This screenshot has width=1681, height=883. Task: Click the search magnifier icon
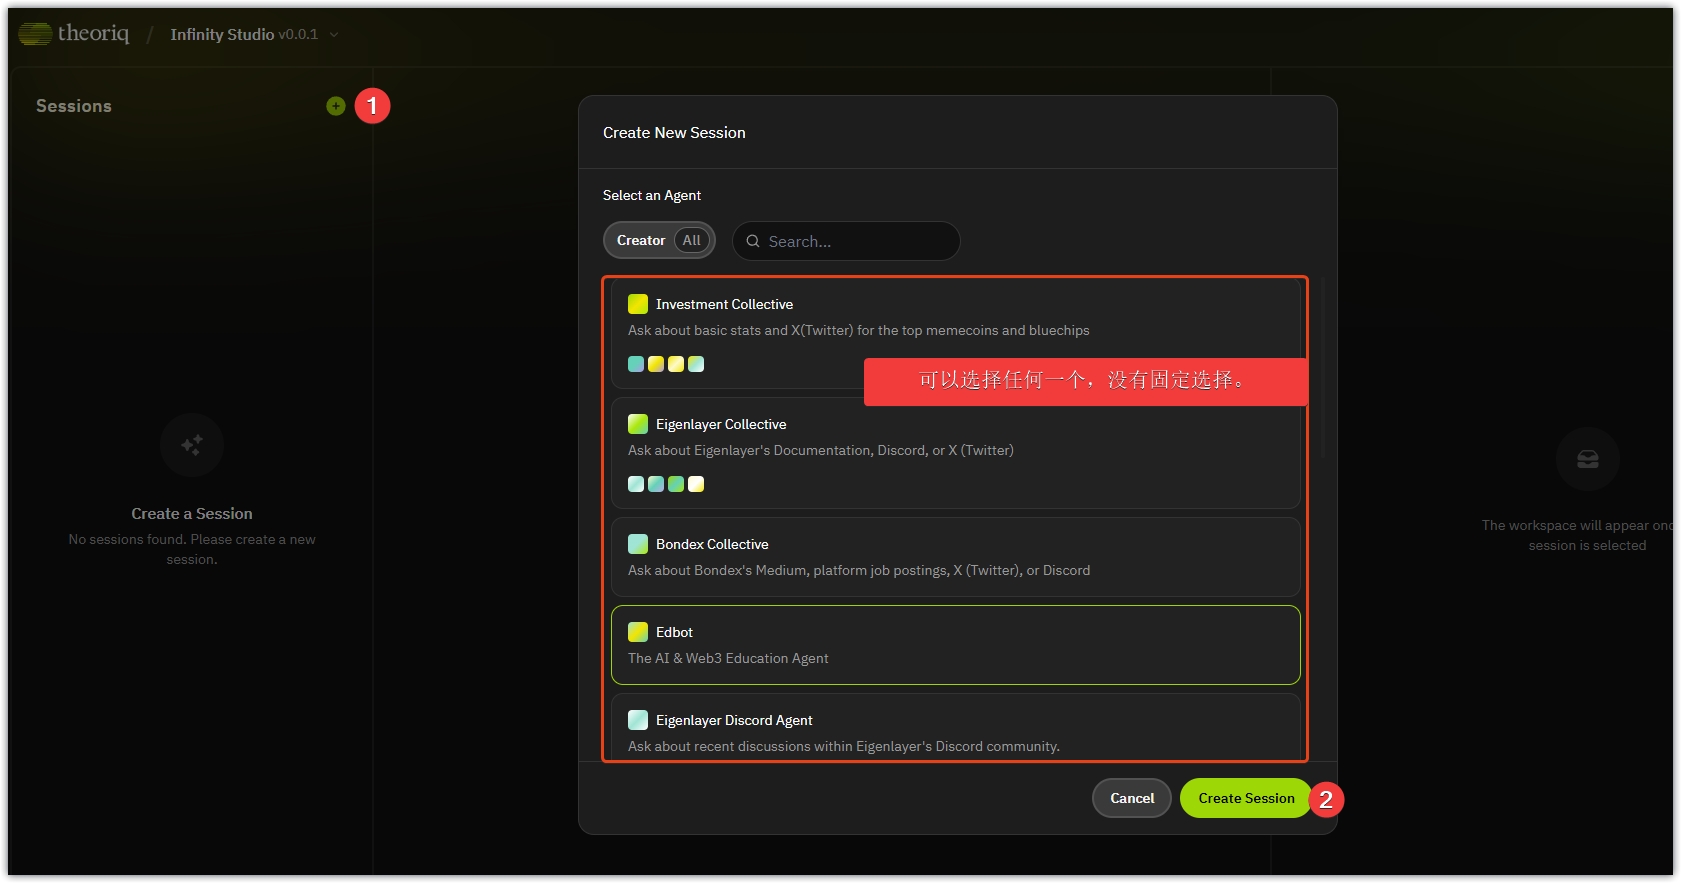point(753,241)
